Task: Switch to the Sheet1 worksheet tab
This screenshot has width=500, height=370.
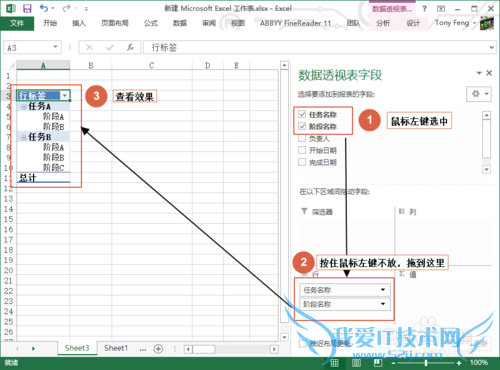Action: [x=116, y=348]
